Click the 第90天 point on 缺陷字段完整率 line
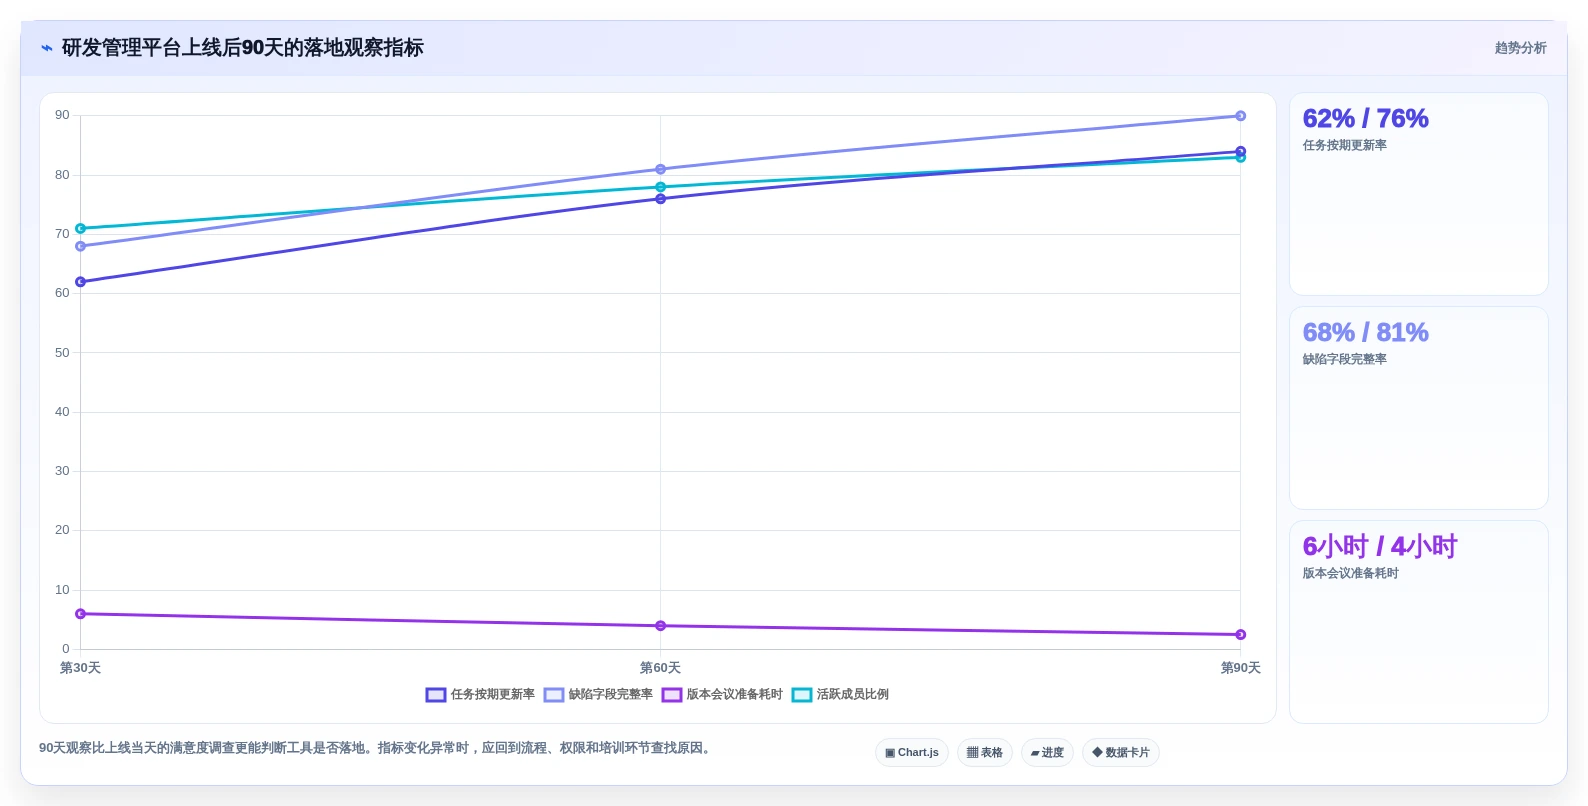The height and width of the screenshot is (806, 1588). coord(1240,116)
